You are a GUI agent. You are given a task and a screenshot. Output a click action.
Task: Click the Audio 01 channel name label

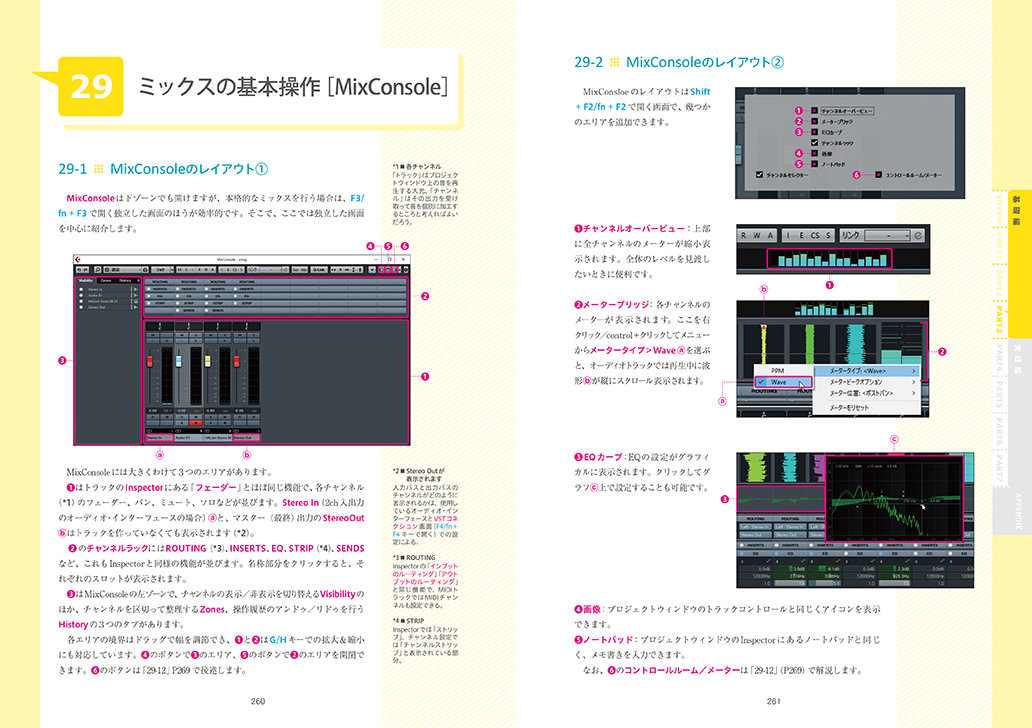[189, 438]
